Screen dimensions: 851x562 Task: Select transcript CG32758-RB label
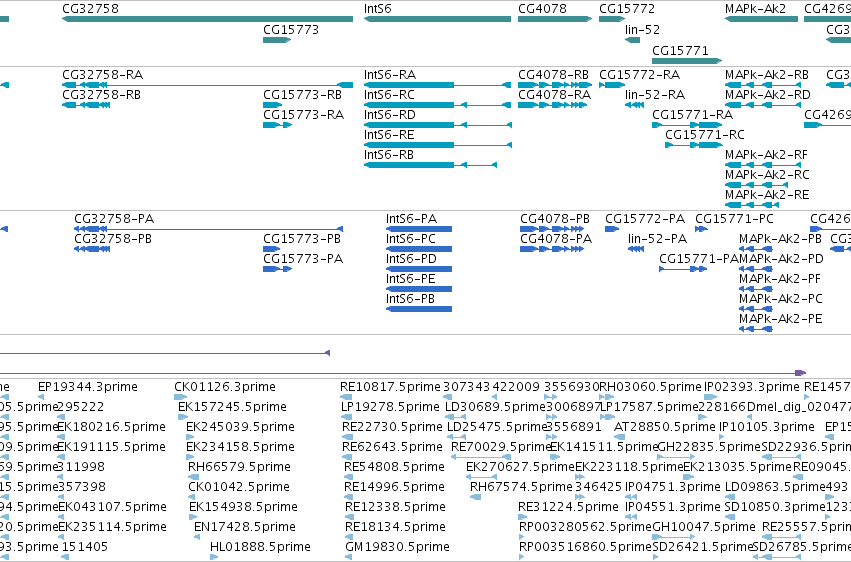coord(101,95)
